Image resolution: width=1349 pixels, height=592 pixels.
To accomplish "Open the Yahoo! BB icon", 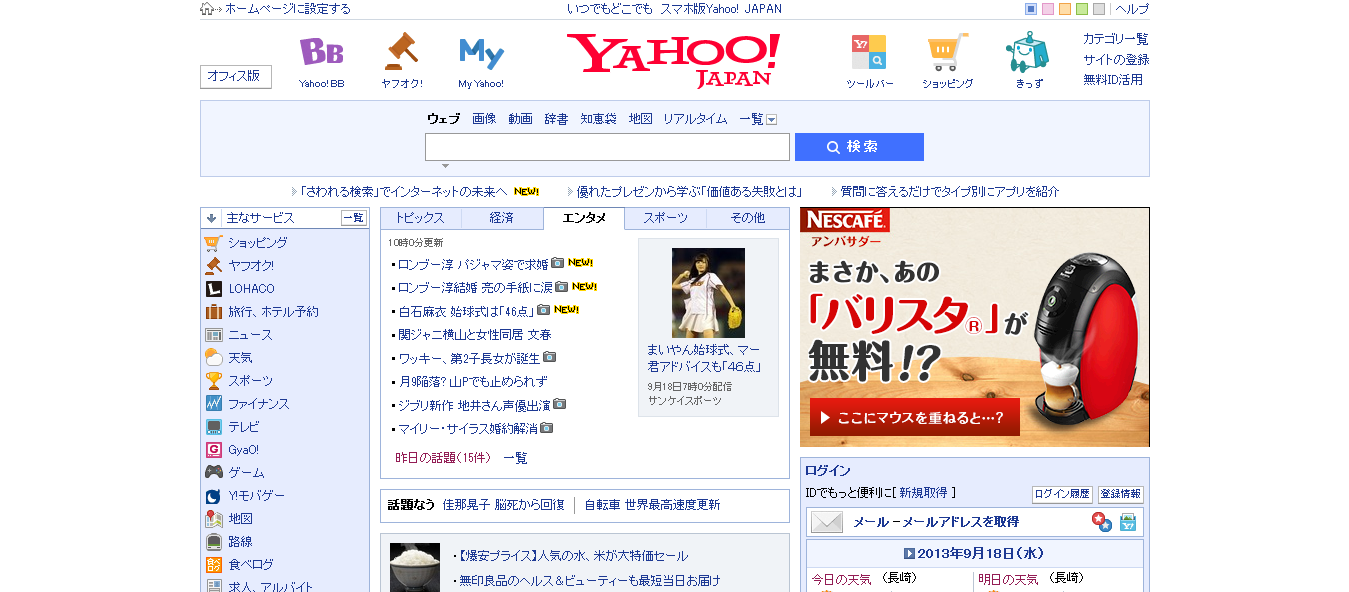I will click(x=321, y=52).
